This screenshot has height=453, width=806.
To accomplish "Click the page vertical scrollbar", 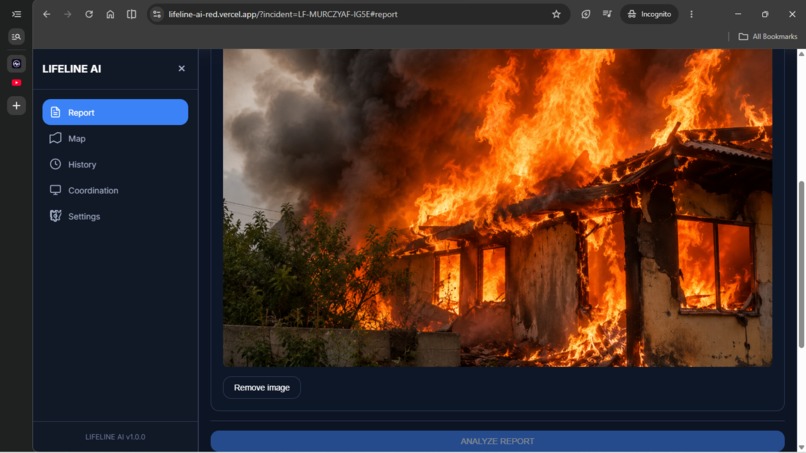I will pos(801,264).
